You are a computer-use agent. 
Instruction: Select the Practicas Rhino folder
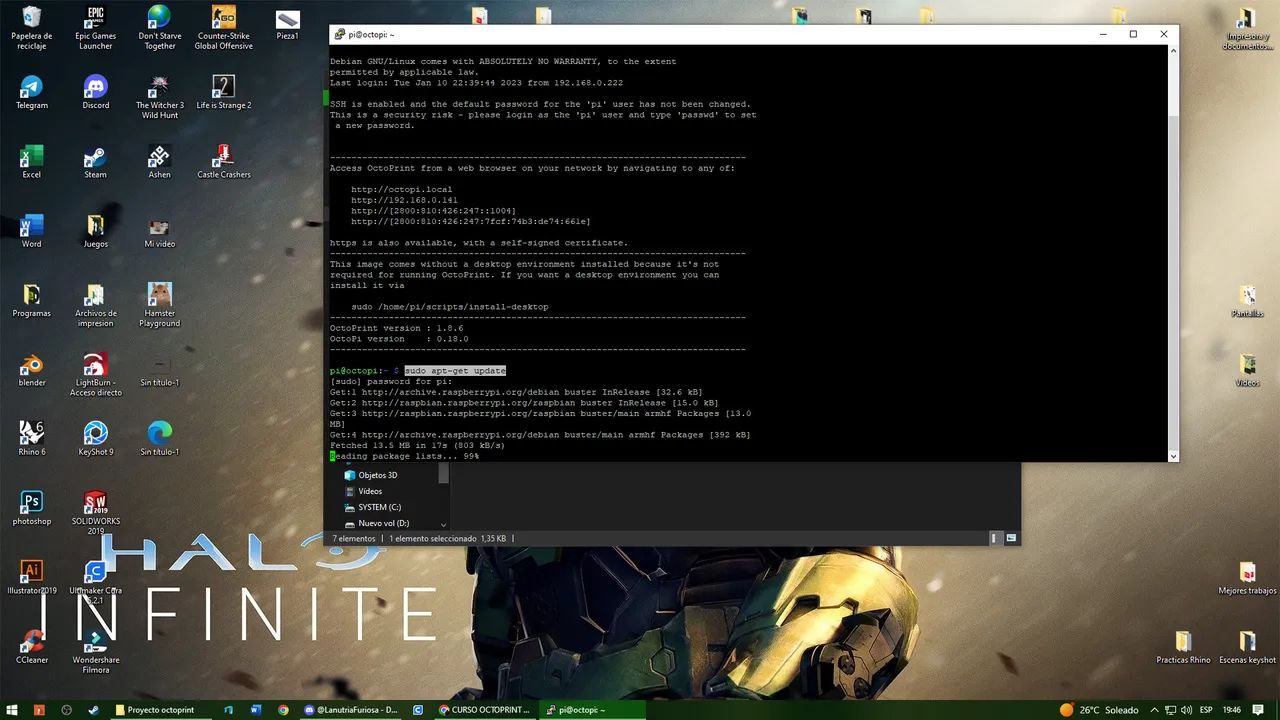[x=1183, y=647]
